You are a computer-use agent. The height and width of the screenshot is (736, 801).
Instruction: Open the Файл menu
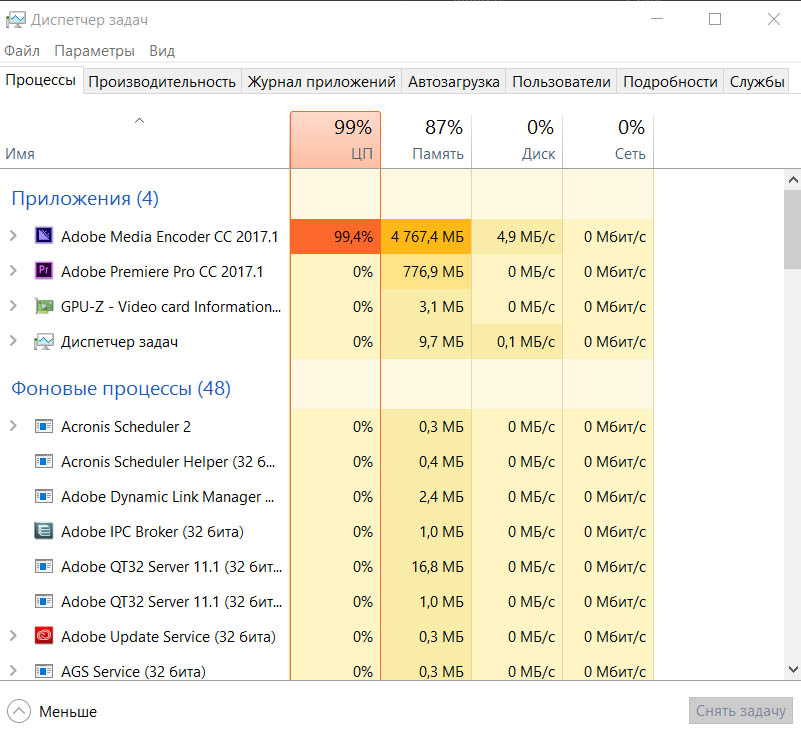point(22,51)
